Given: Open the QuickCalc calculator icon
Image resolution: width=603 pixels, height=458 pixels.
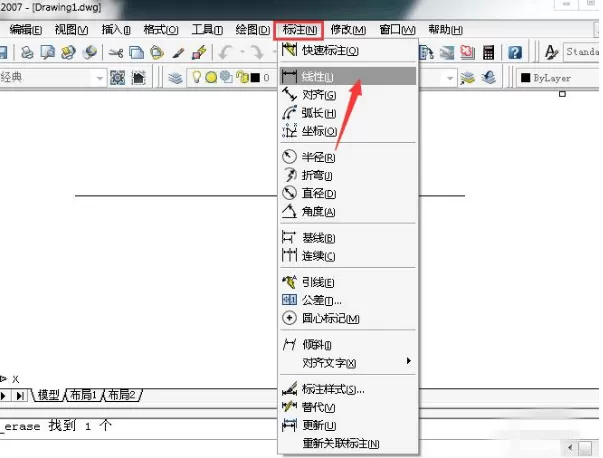Looking at the screenshot, I should [488, 52].
